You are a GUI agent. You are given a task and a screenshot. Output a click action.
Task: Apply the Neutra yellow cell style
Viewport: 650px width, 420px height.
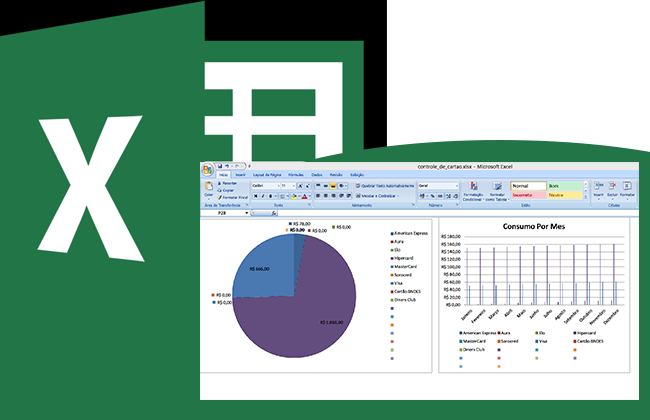[565, 195]
